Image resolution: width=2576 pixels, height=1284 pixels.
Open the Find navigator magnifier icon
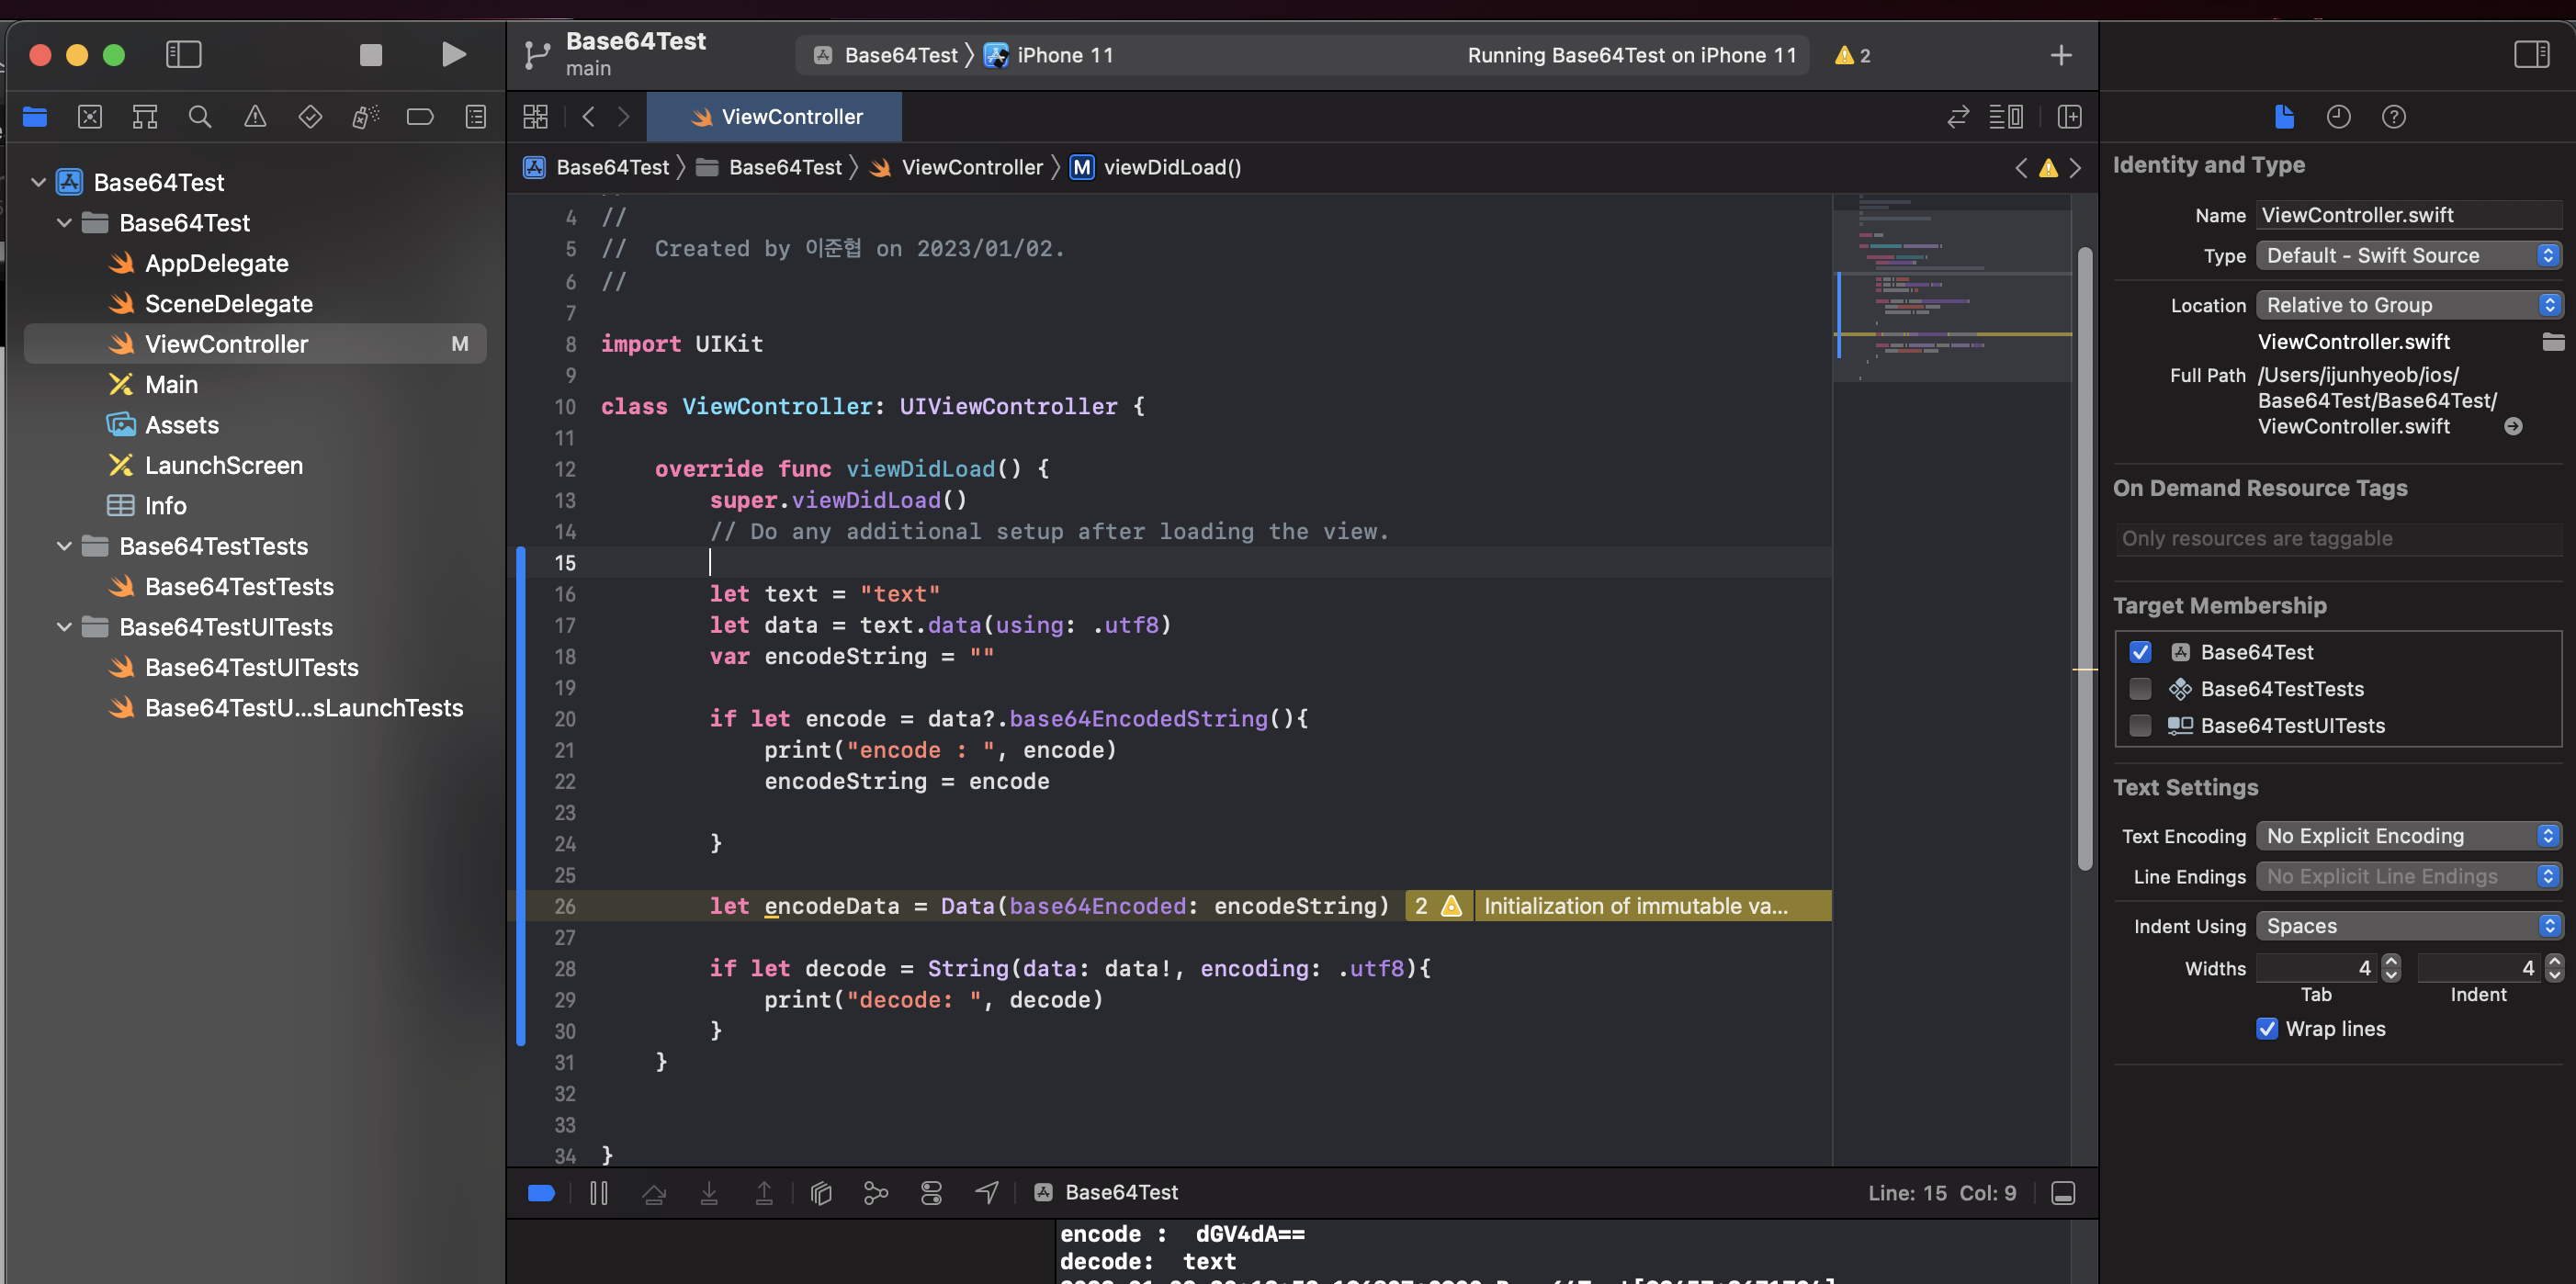pos(200,117)
